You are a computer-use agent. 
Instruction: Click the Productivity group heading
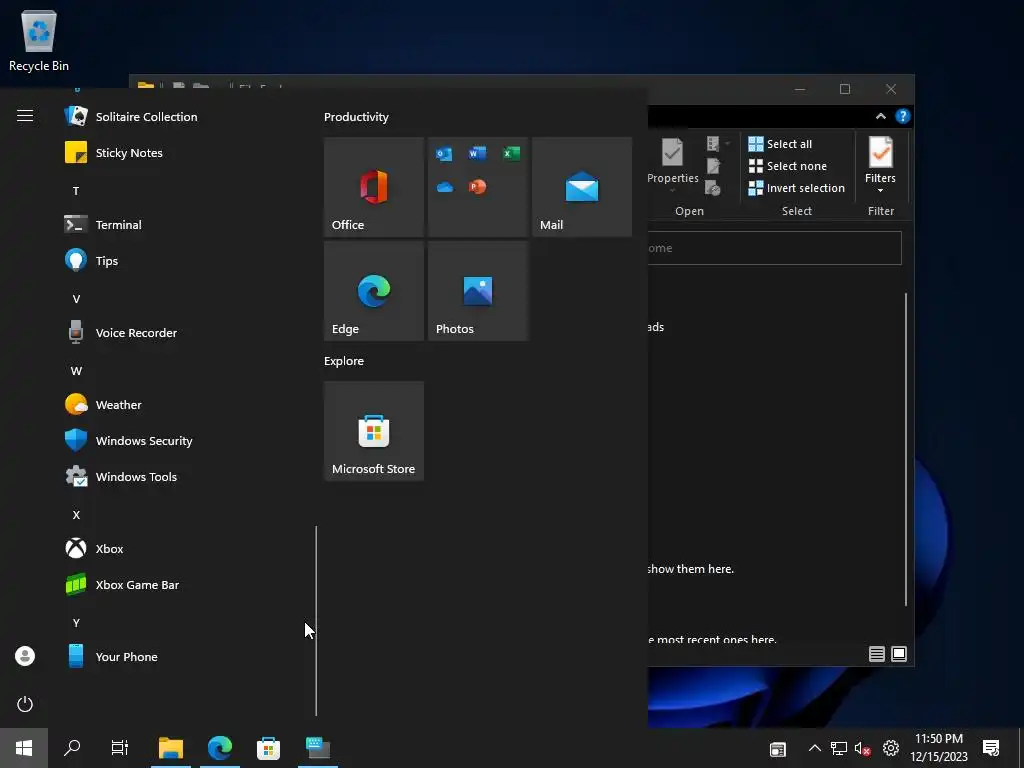point(357,117)
